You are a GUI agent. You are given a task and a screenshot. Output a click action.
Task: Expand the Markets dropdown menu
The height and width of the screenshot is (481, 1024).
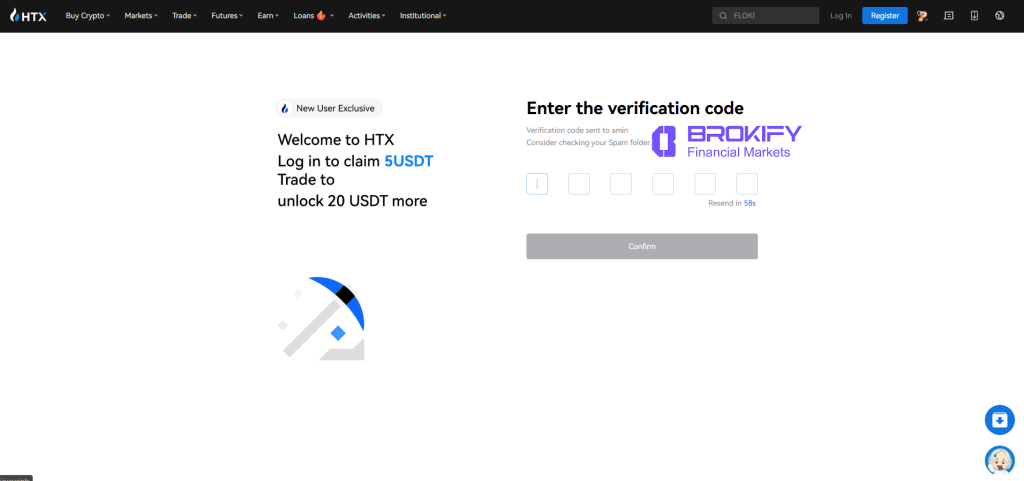141,16
